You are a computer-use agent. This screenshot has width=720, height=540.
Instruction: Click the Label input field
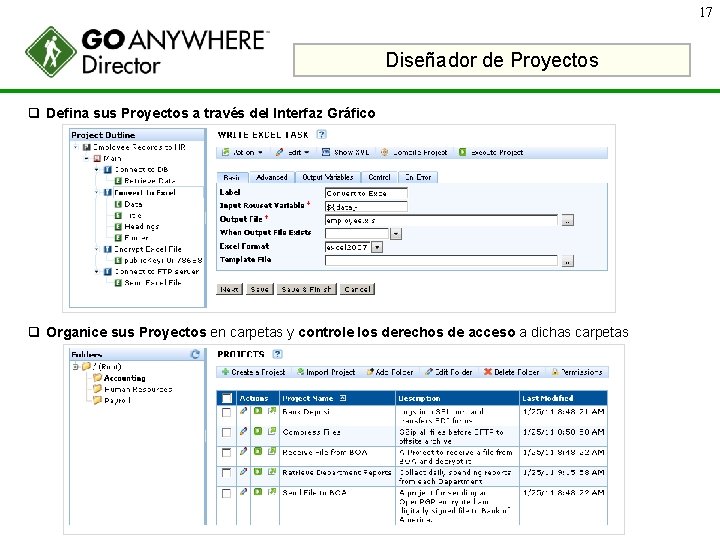[x=366, y=193]
